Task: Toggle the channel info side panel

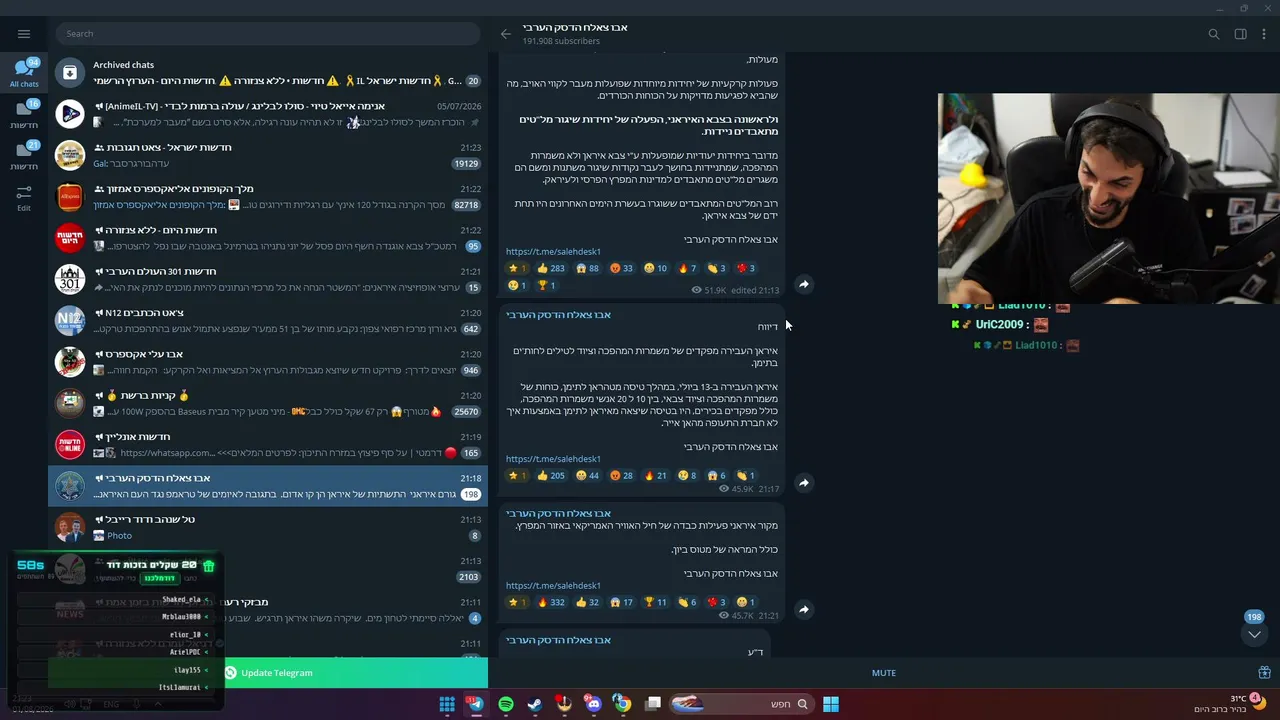Action: point(1240,34)
